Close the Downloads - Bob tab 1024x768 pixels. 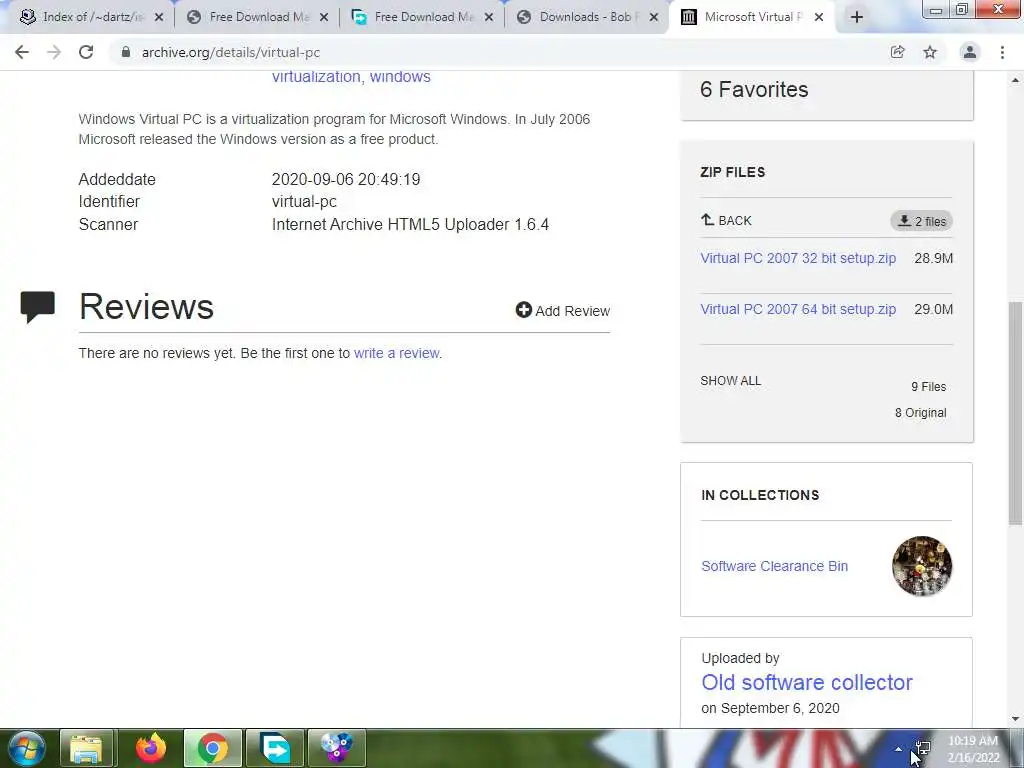click(654, 18)
